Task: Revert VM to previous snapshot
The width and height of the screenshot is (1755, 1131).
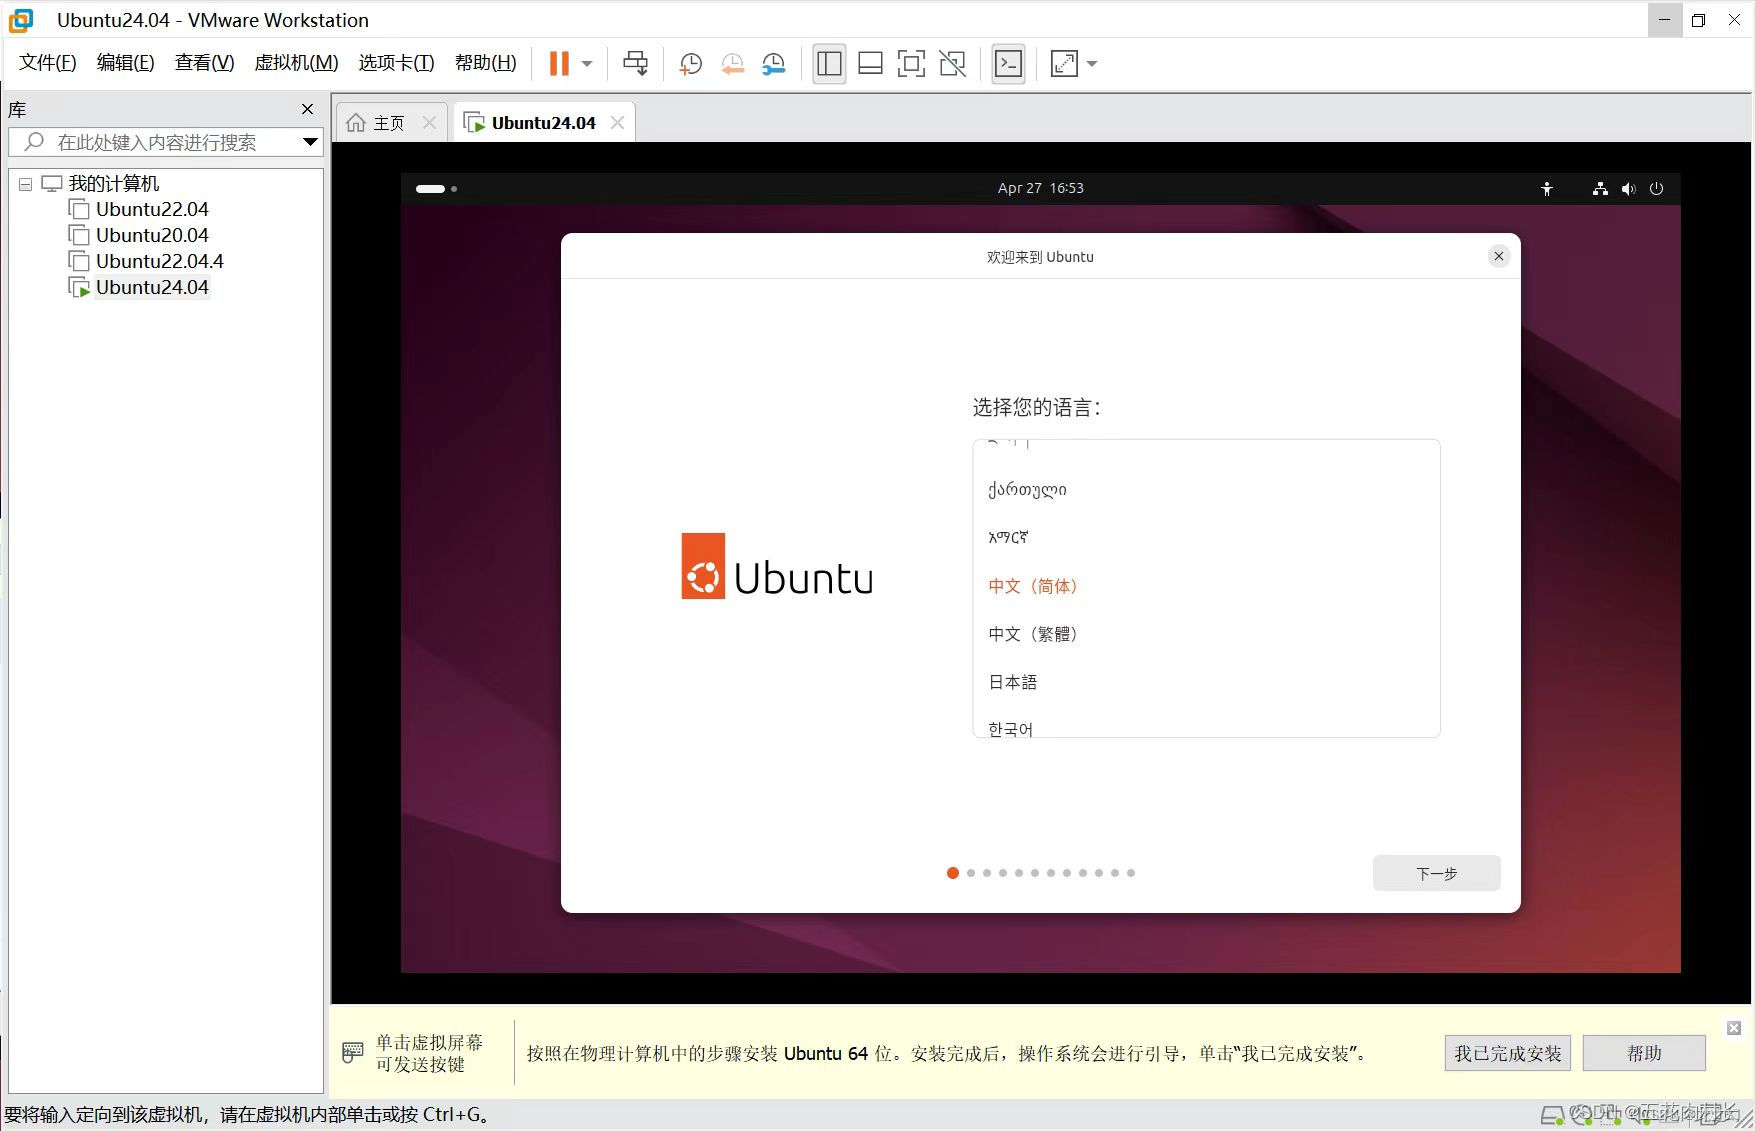Action: pos(732,64)
